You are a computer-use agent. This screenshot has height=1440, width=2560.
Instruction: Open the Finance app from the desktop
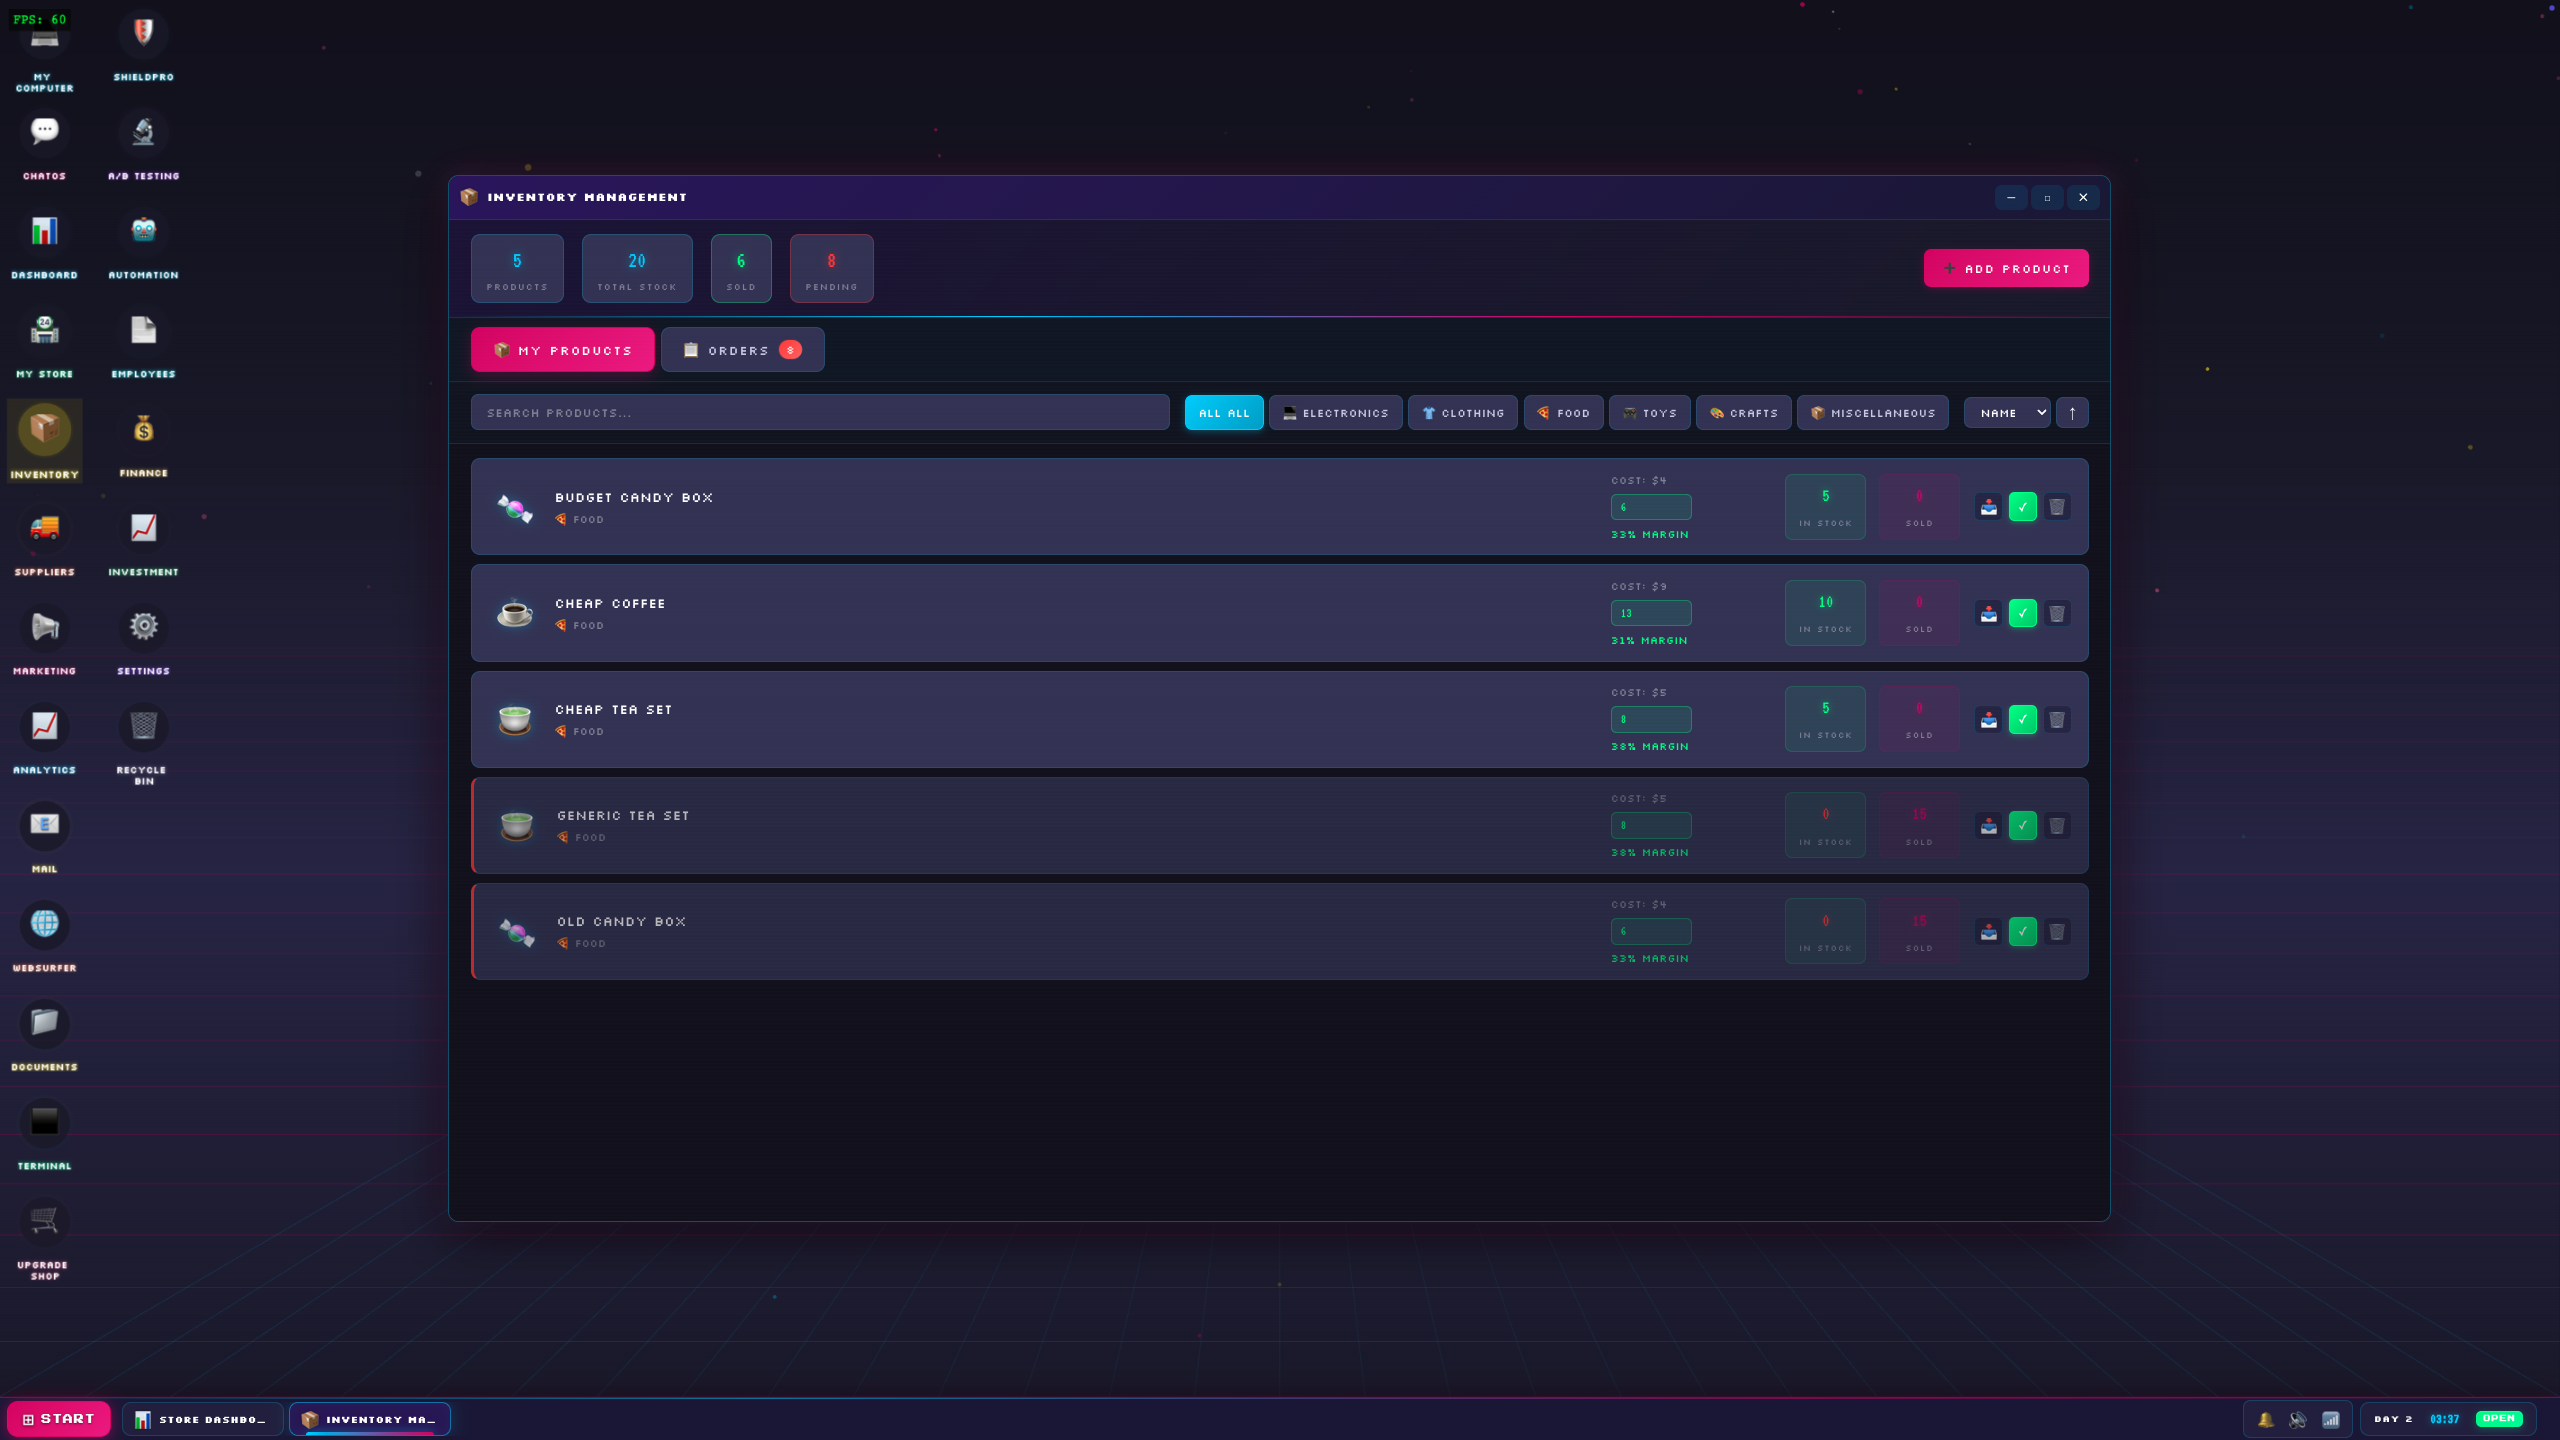(143, 430)
